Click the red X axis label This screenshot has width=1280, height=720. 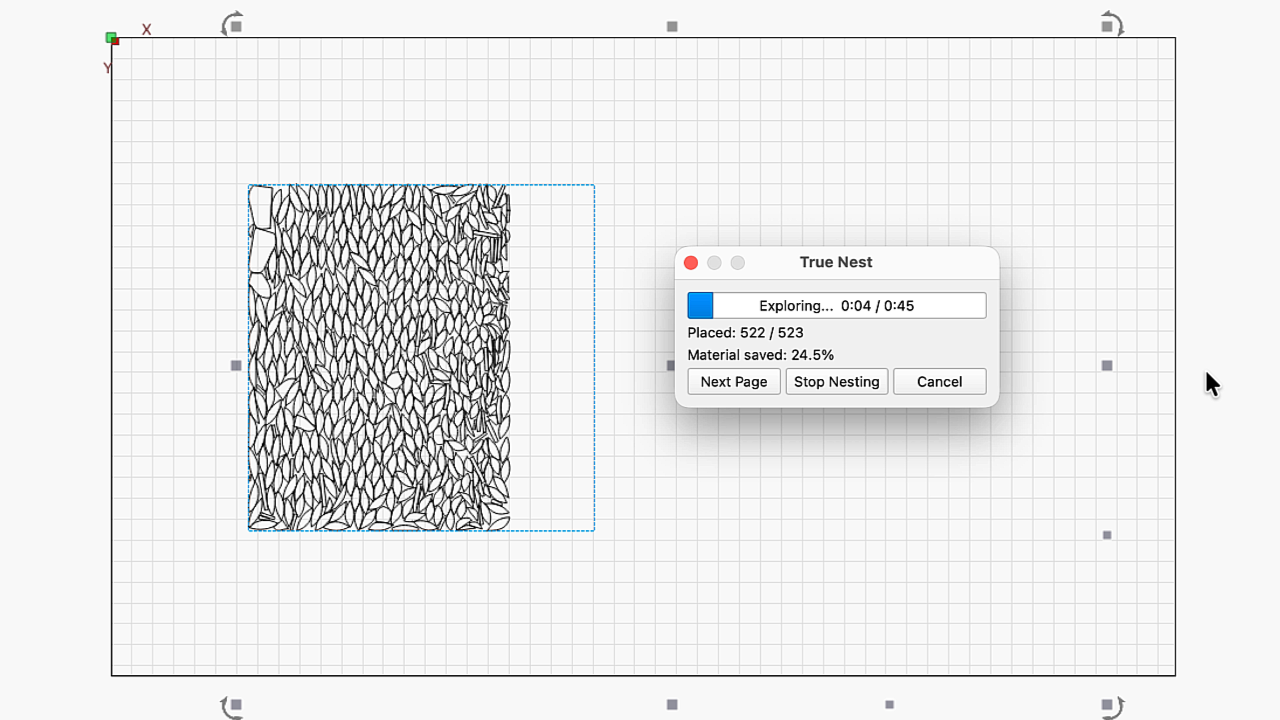[x=146, y=30]
